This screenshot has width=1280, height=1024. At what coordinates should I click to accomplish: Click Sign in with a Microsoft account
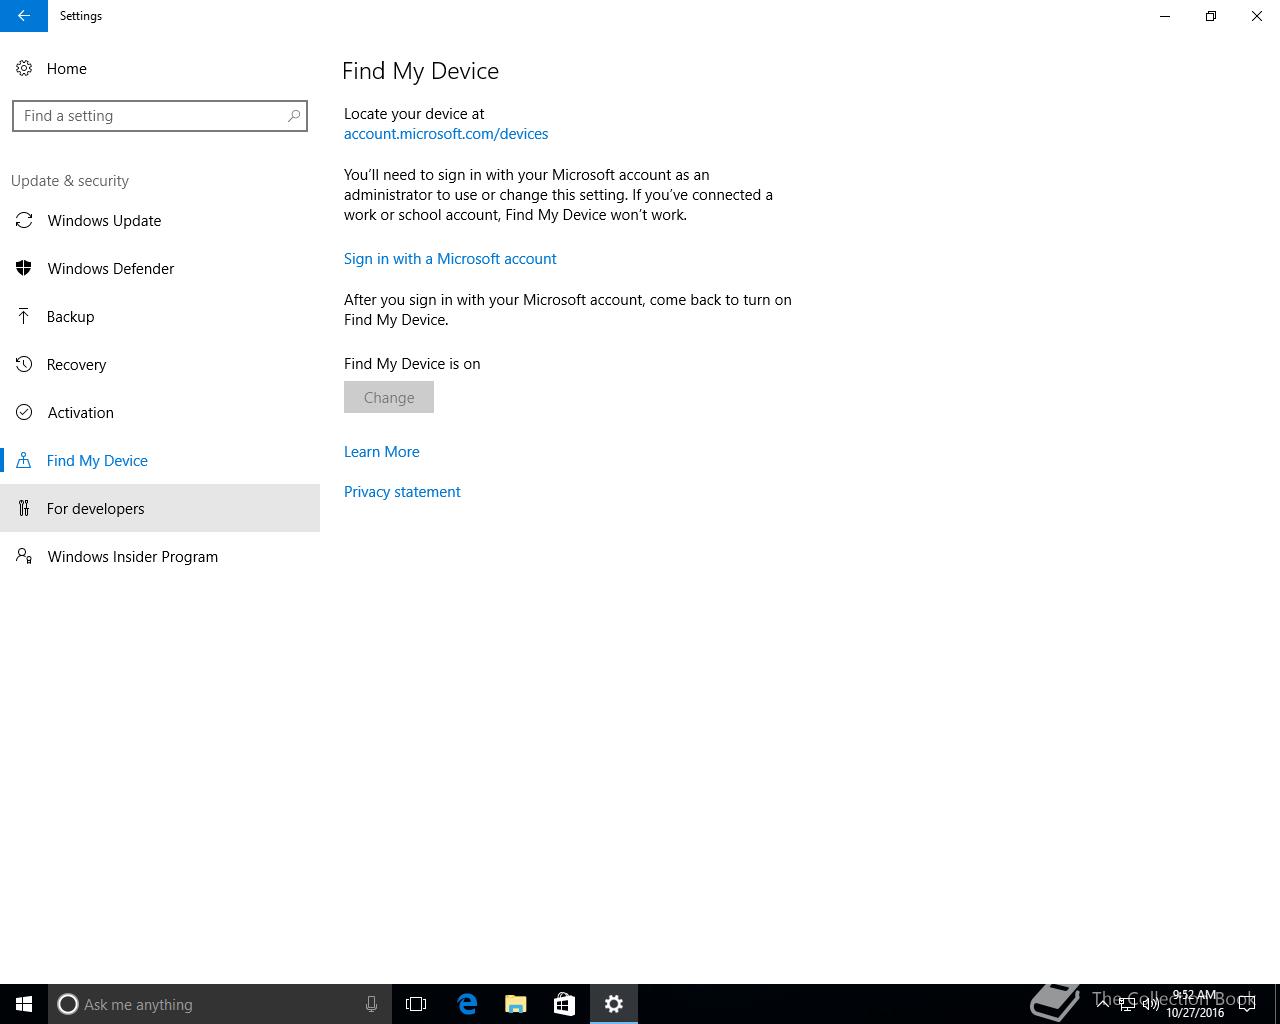(x=450, y=259)
